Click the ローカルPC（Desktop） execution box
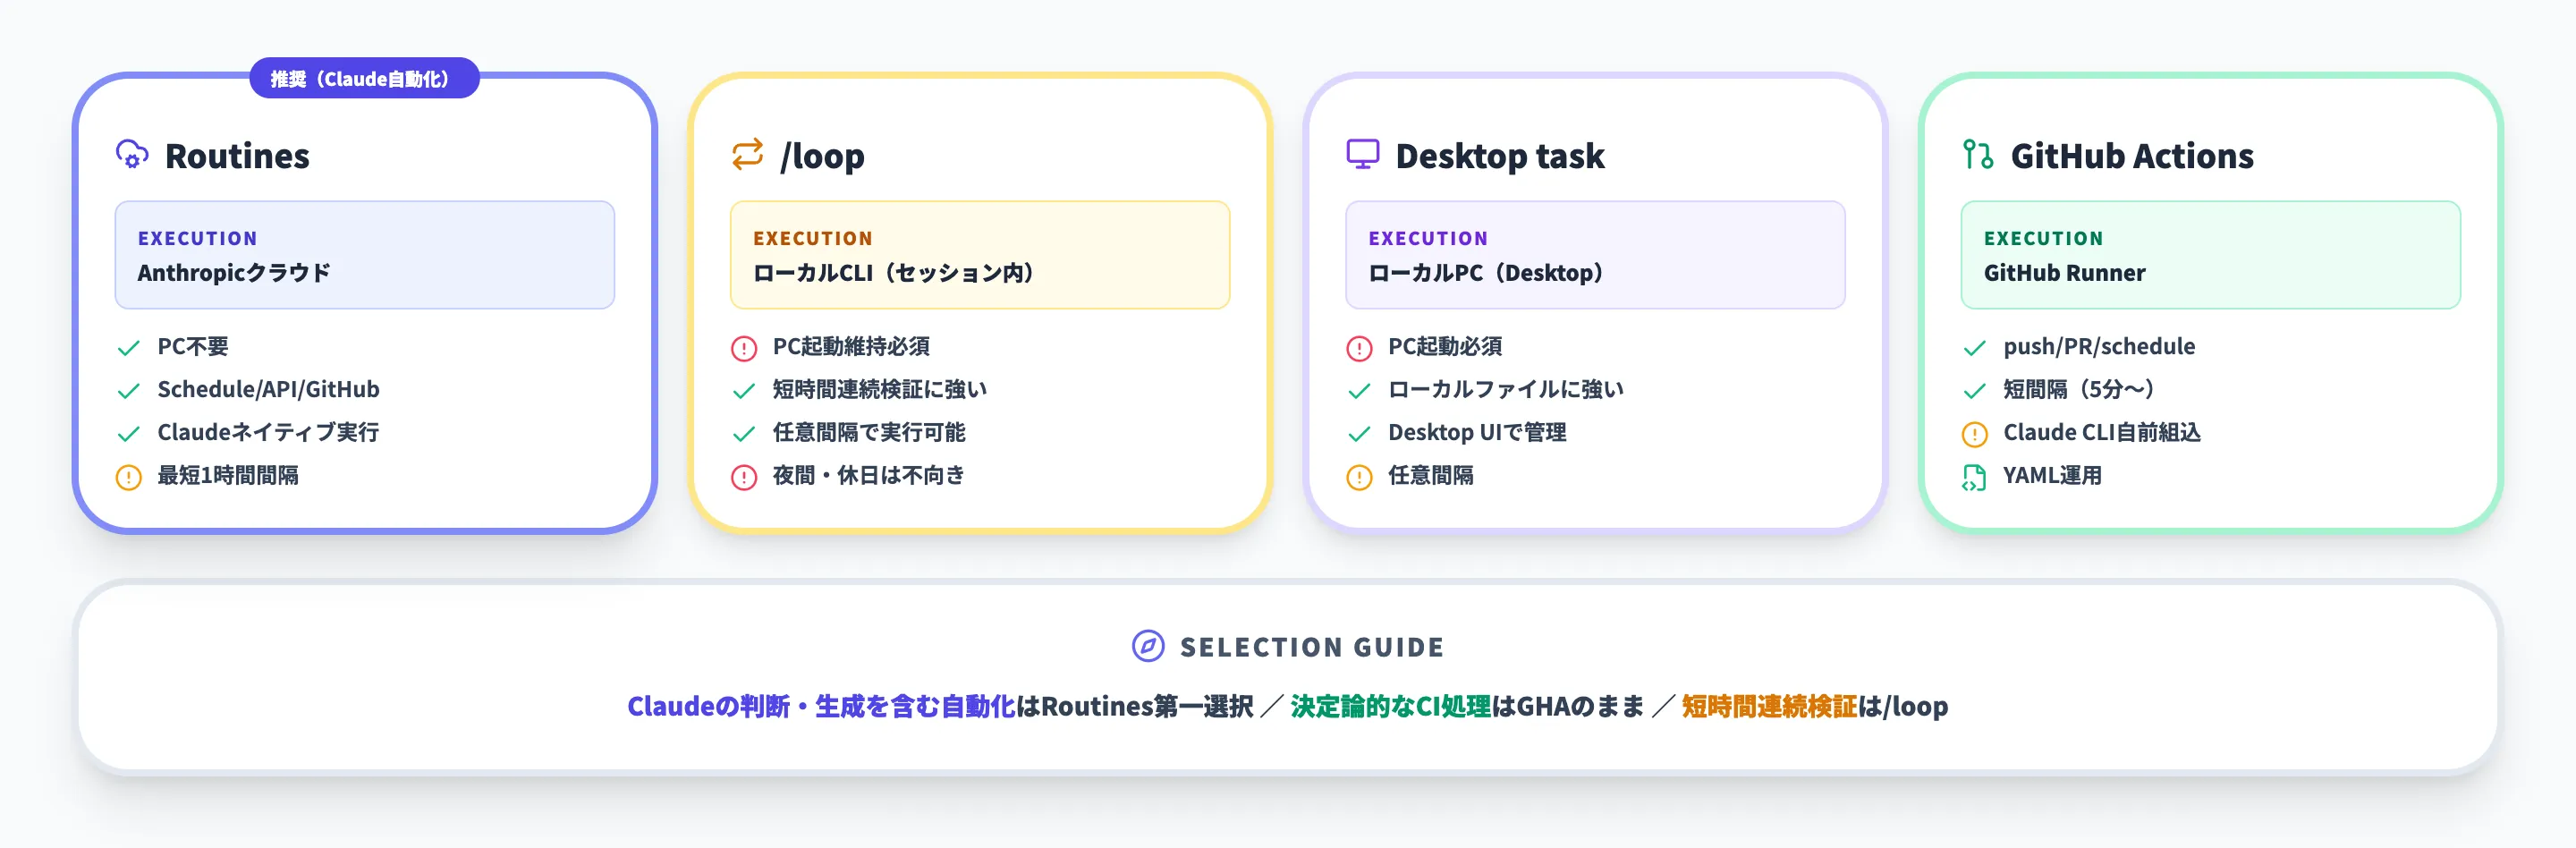 pos(1595,255)
